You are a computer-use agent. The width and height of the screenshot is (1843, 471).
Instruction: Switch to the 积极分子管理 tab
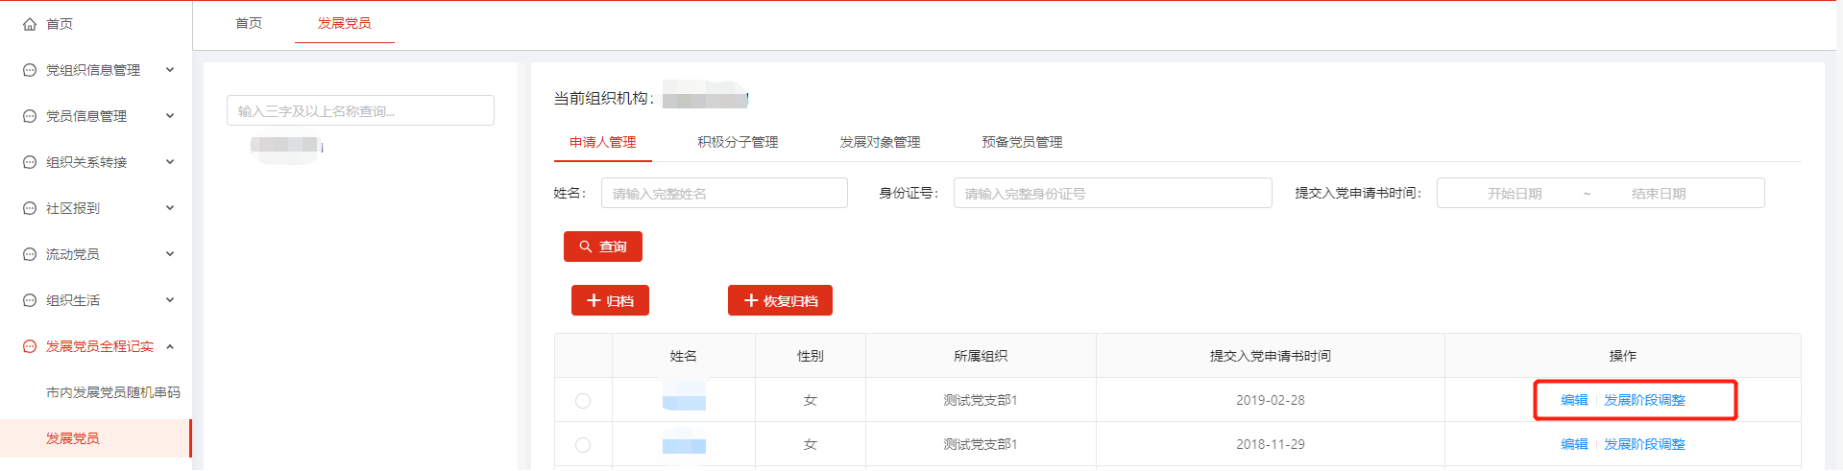[737, 142]
